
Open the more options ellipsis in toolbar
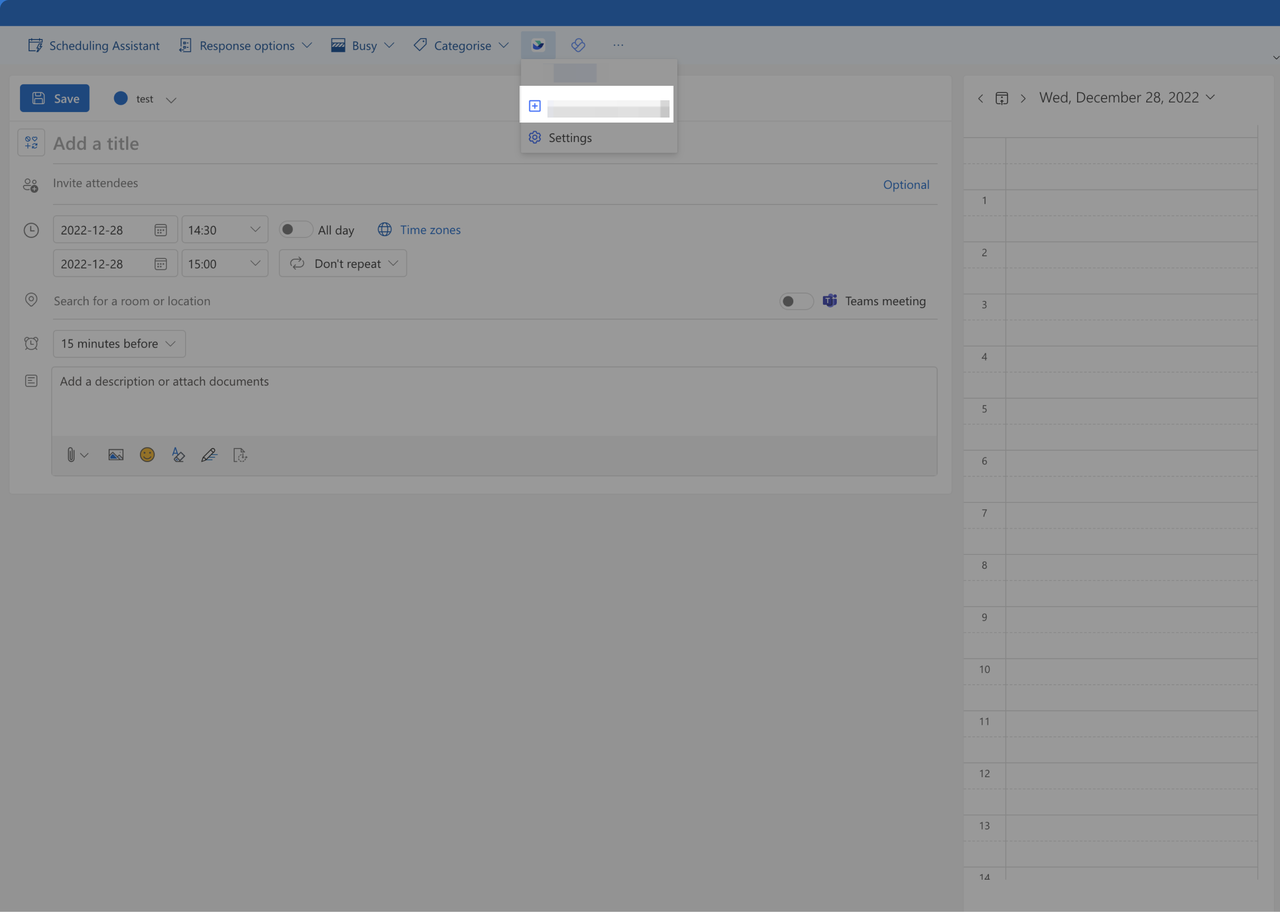pyautogui.click(x=618, y=45)
